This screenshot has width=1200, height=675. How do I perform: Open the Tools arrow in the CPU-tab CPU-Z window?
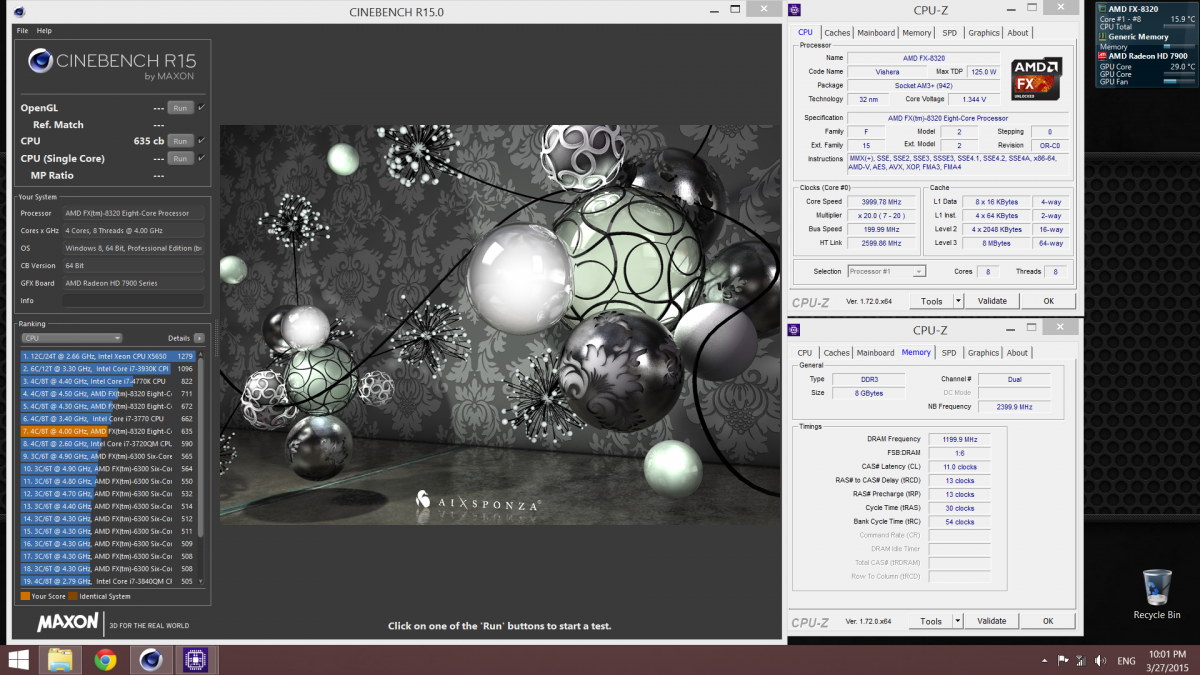click(958, 301)
